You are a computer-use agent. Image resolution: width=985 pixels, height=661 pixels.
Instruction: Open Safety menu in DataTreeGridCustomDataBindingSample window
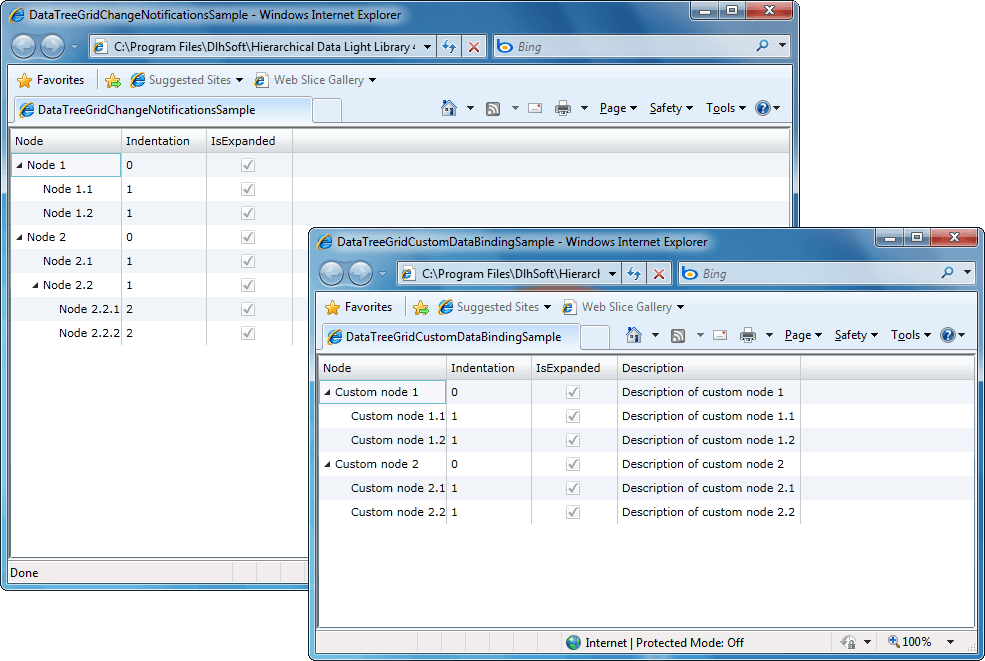coord(856,335)
